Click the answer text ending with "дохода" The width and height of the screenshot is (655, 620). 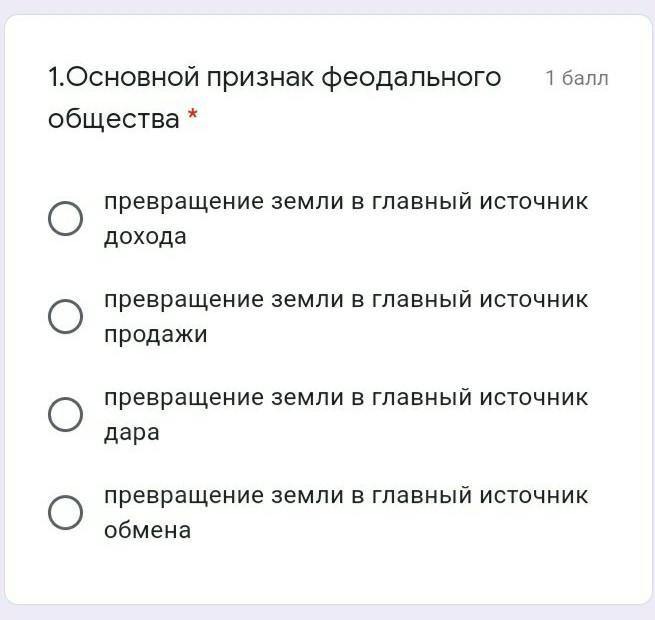[346, 219]
